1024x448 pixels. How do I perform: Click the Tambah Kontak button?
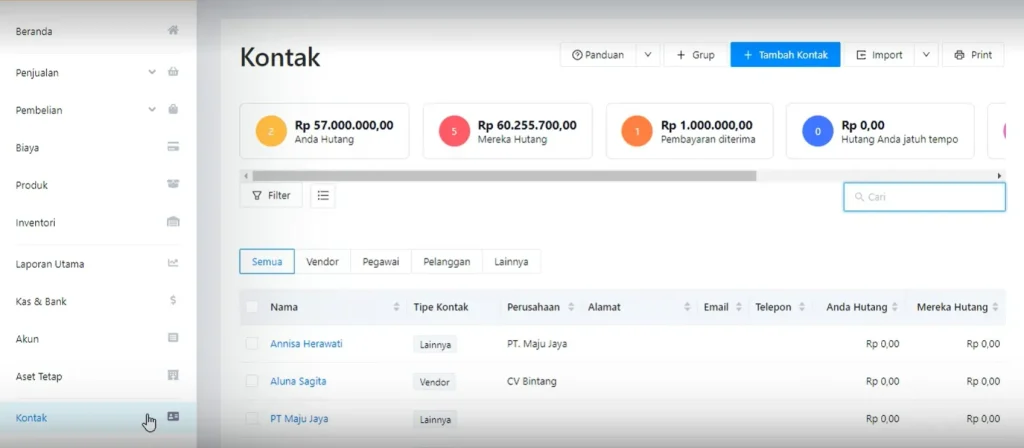pyautogui.click(x=785, y=55)
